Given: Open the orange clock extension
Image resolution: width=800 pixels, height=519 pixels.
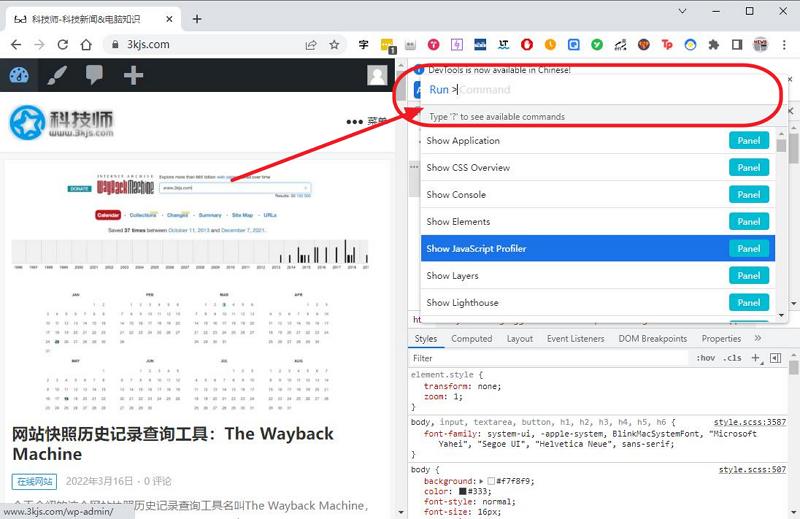Looking at the screenshot, I should coord(550,45).
